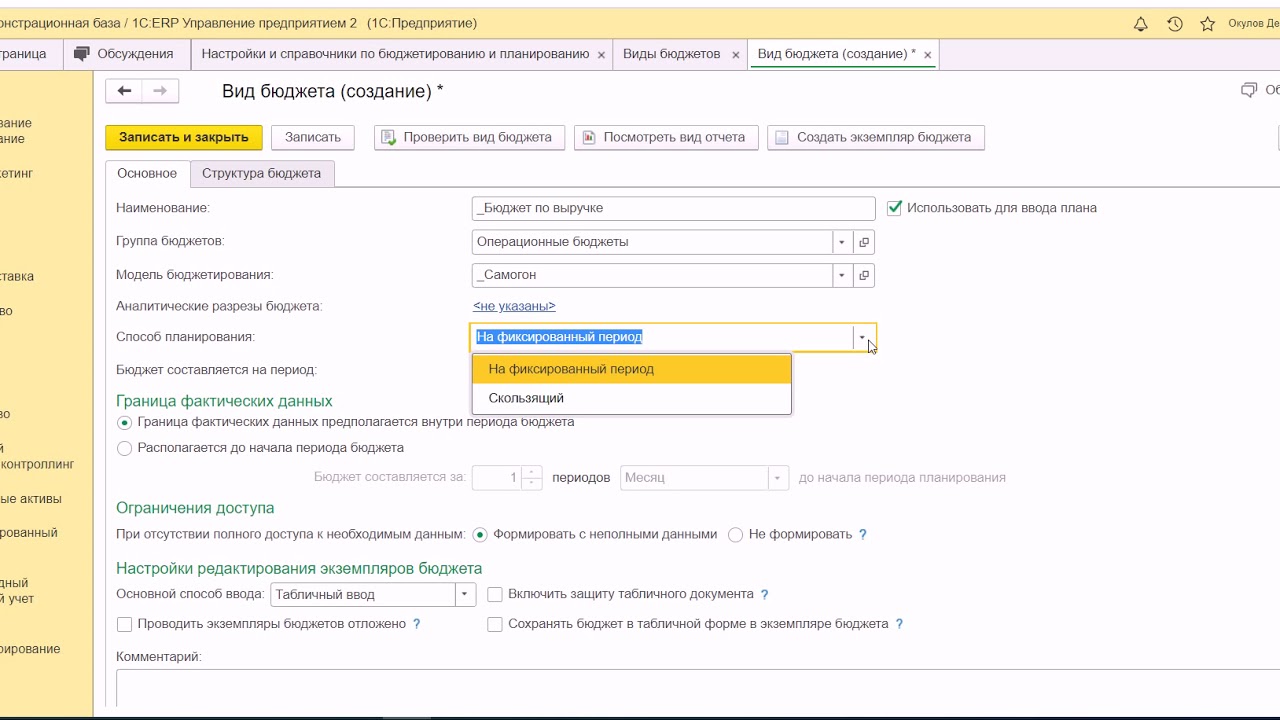Open the Группа бюджетов record via open icon
This screenshot has width=1280, height=720.
click(864, 242)
